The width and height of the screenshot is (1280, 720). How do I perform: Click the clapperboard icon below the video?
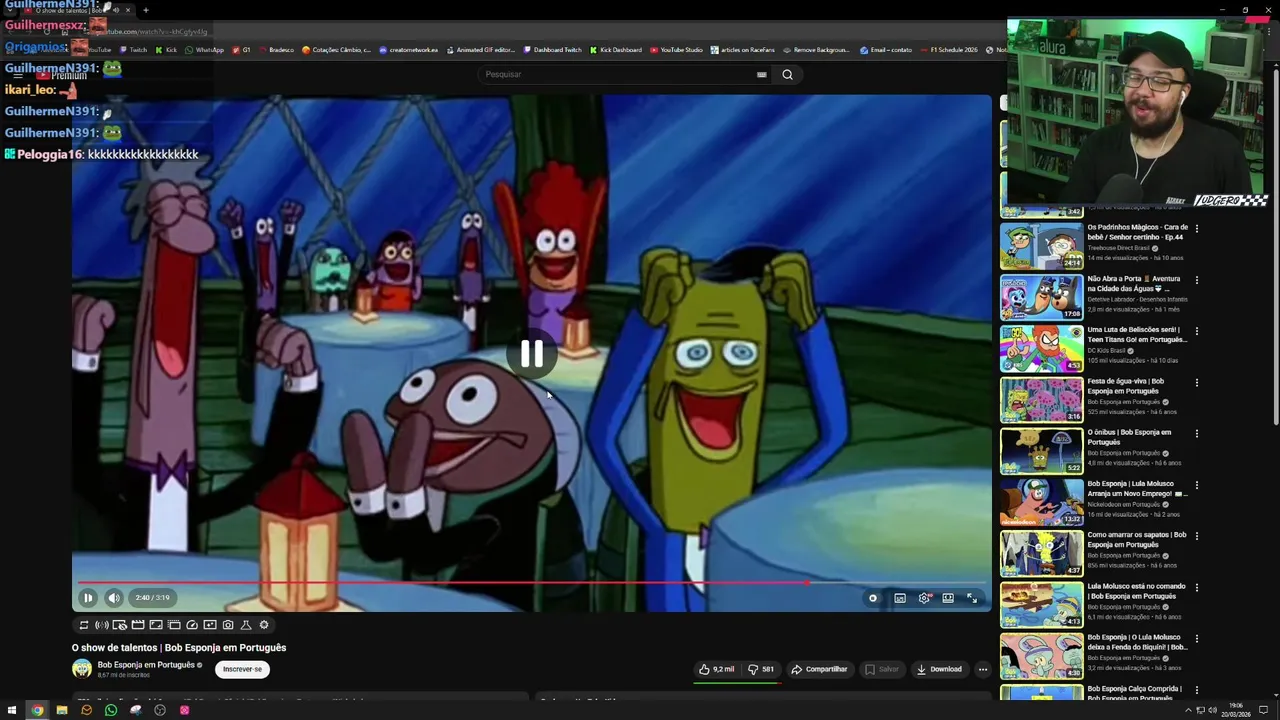[138, 625]
